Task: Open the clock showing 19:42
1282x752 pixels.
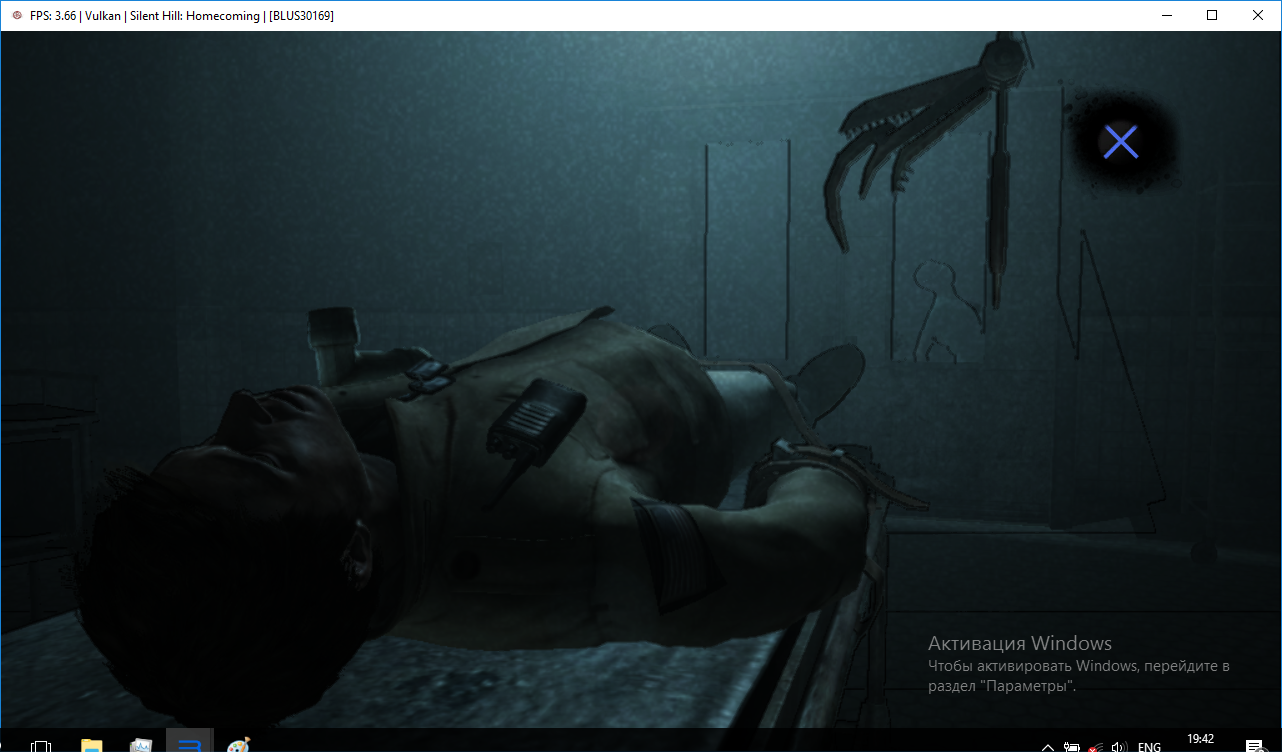Action: 1200,740
